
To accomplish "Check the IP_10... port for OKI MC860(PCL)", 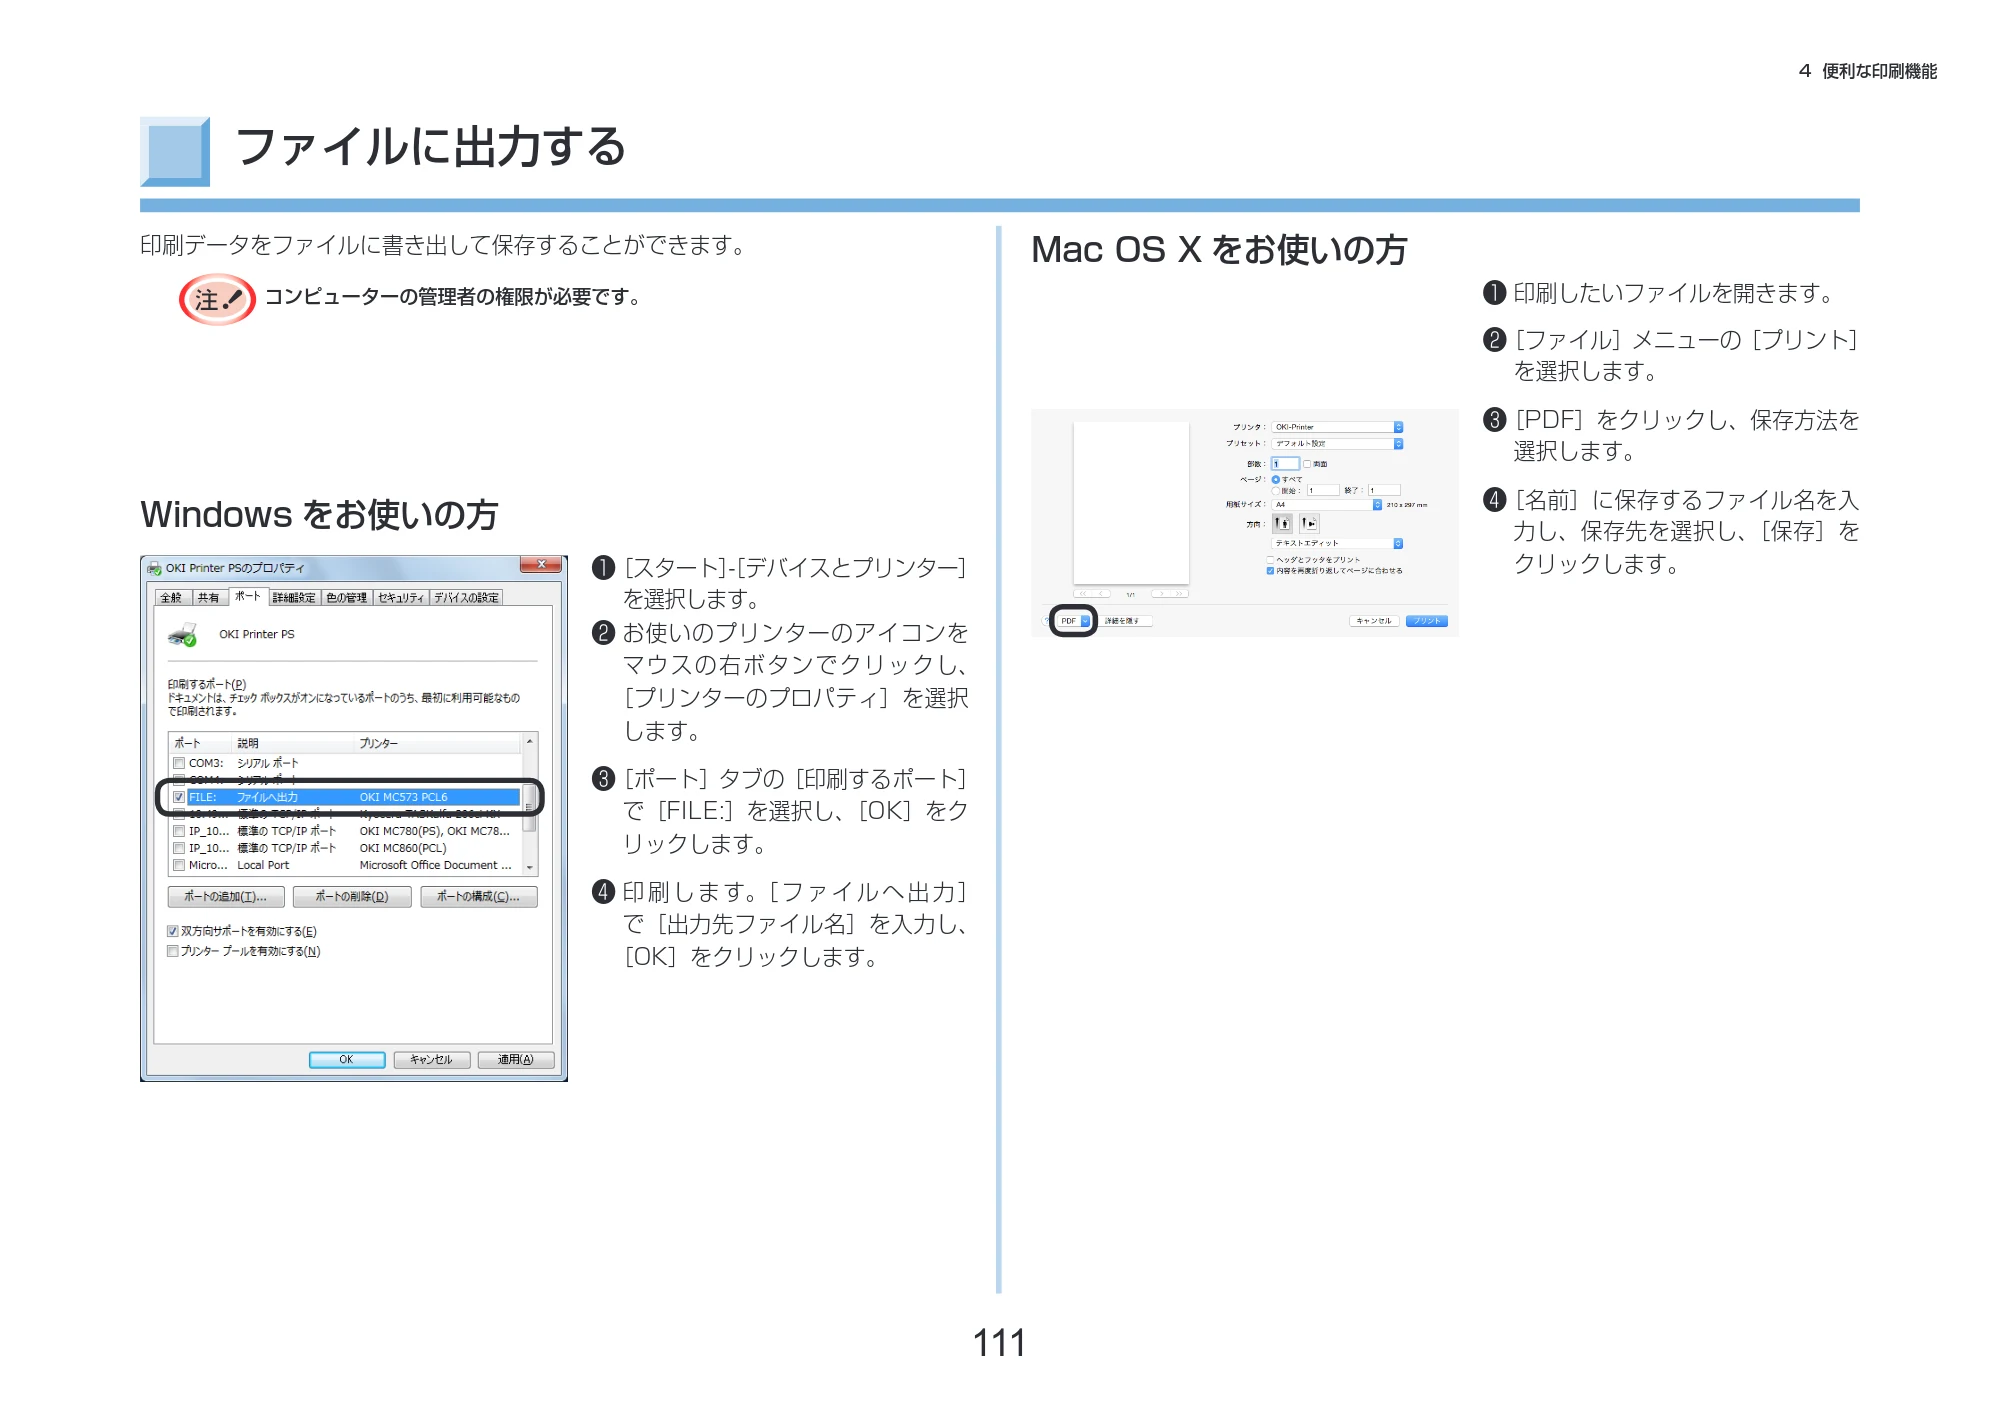I will (x=179, y=848).
